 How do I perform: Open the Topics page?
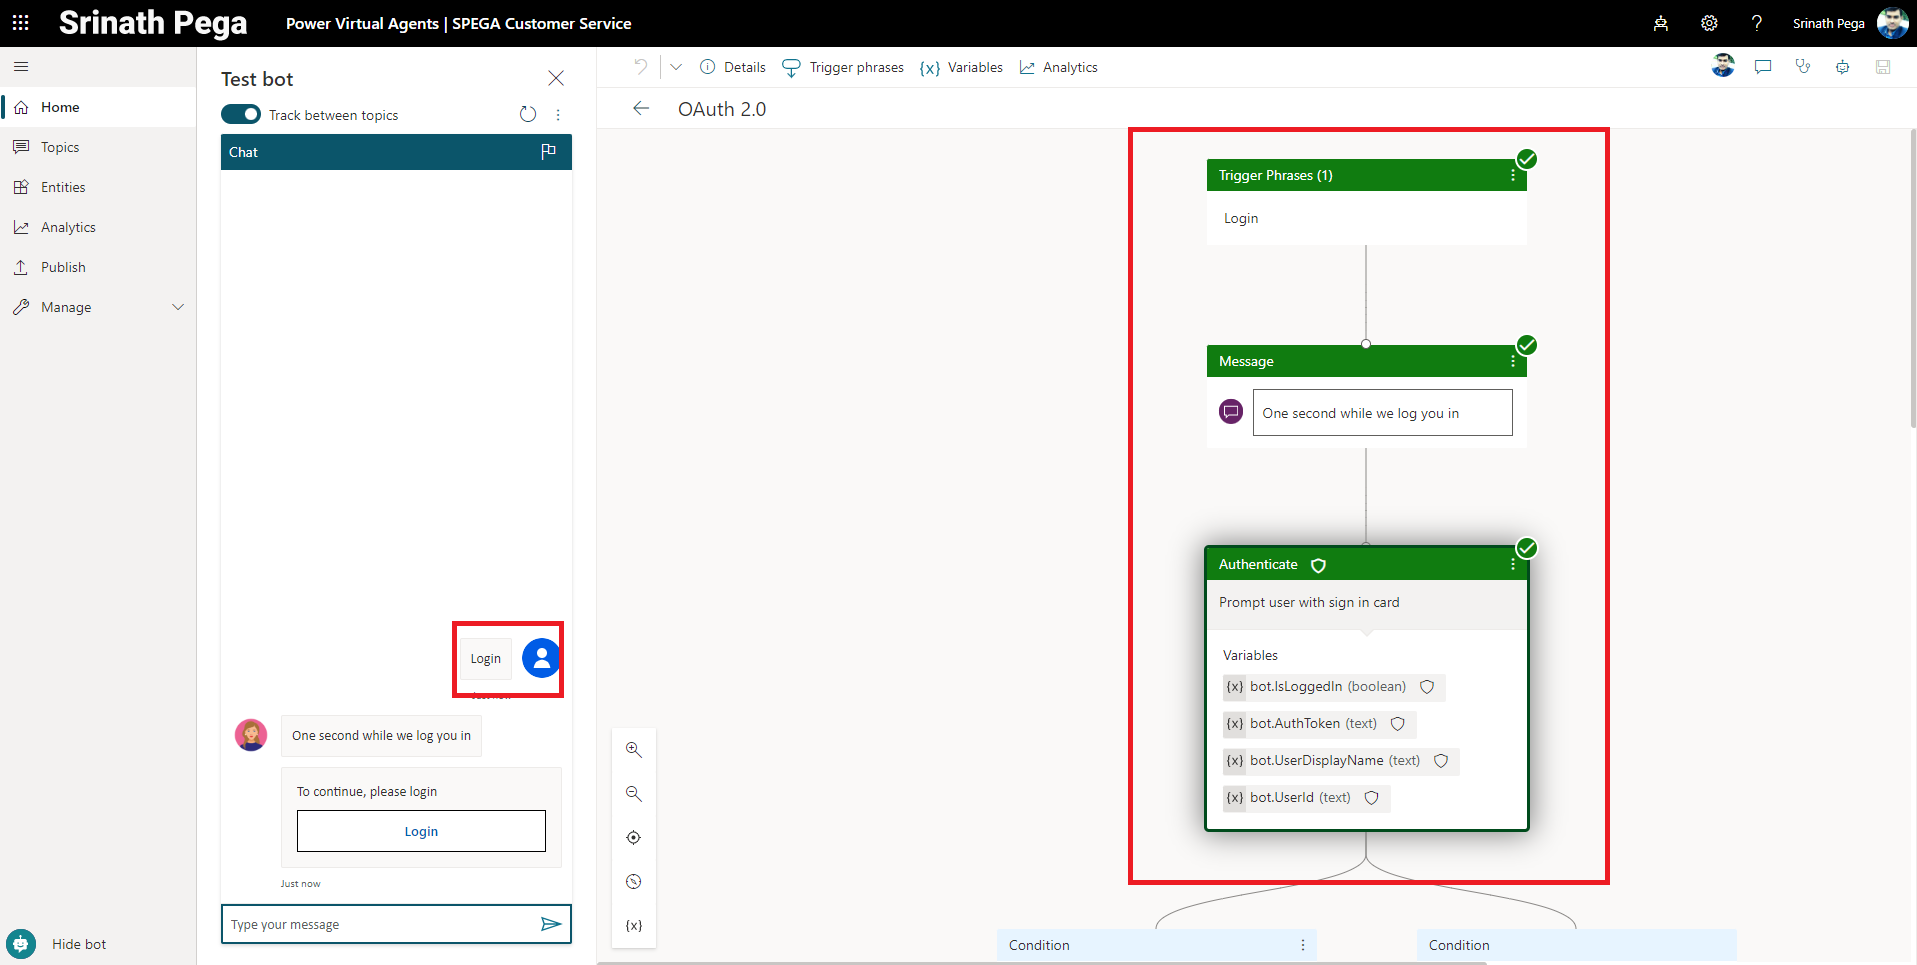tap(60, 147)
